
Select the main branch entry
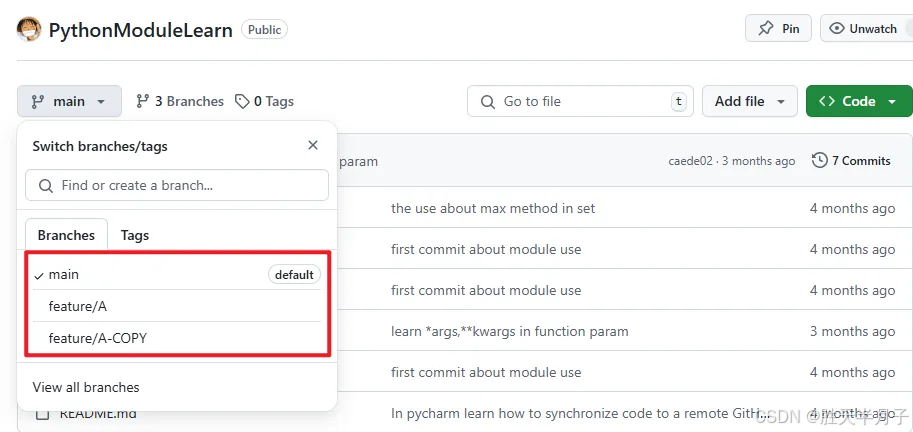[177, 274]
